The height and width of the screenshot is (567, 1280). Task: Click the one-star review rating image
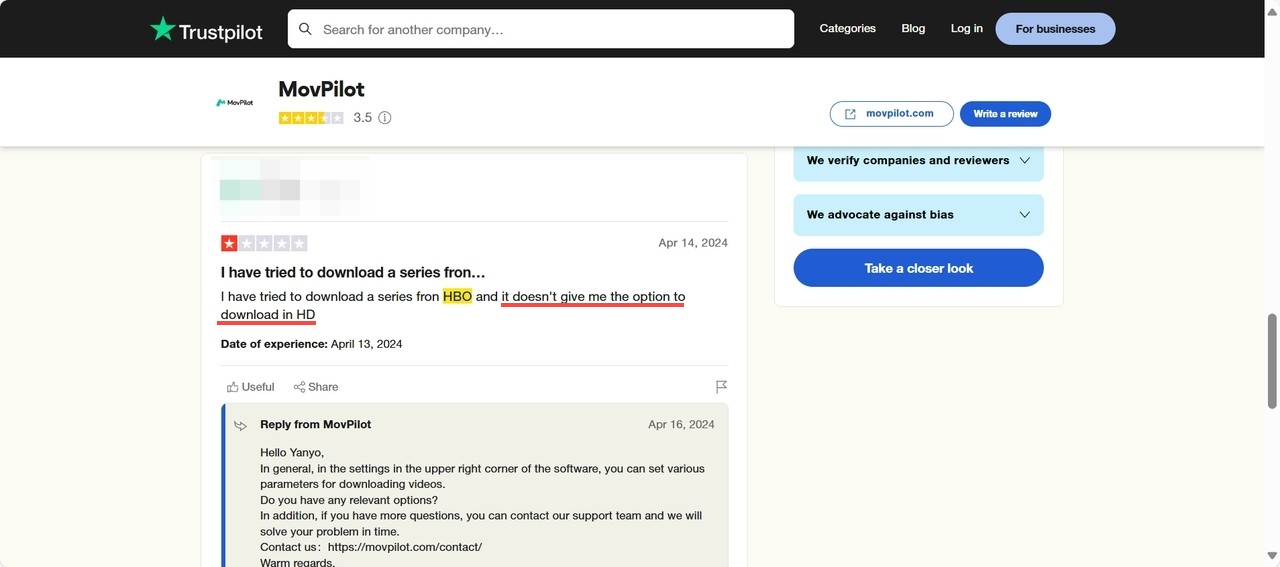point(264,243)
